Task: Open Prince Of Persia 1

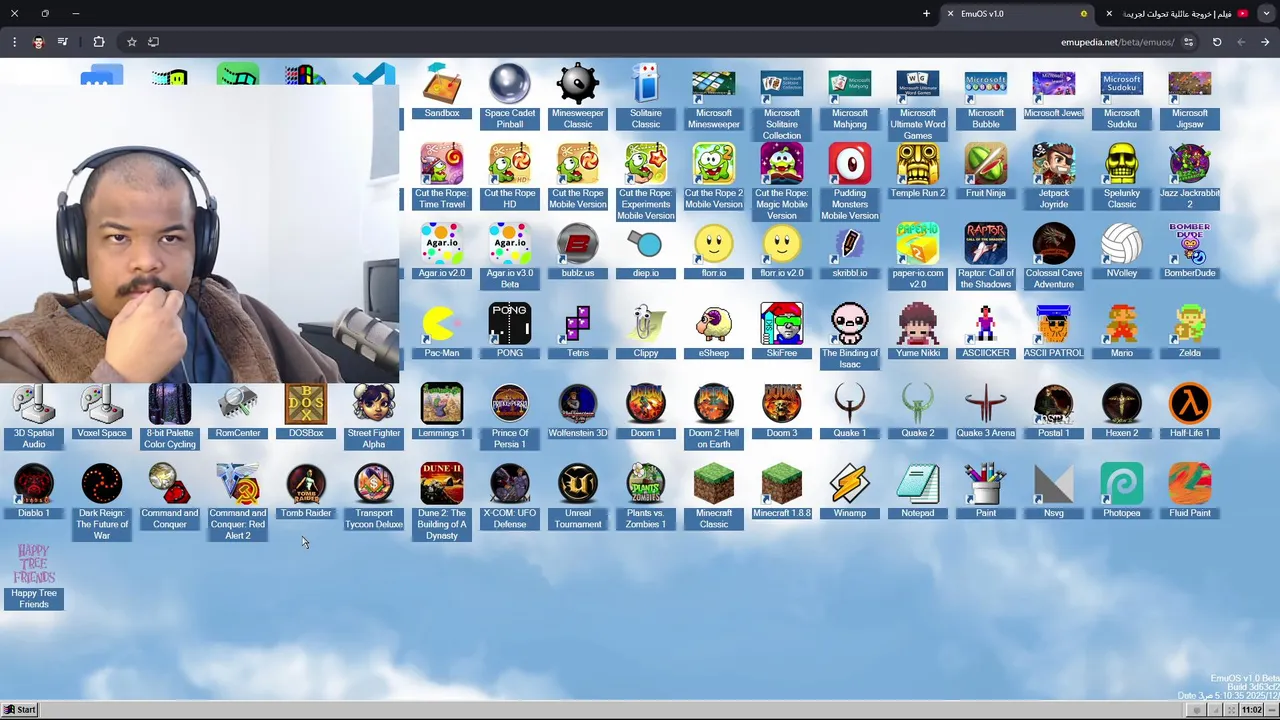Action: [x=510, y=417]
